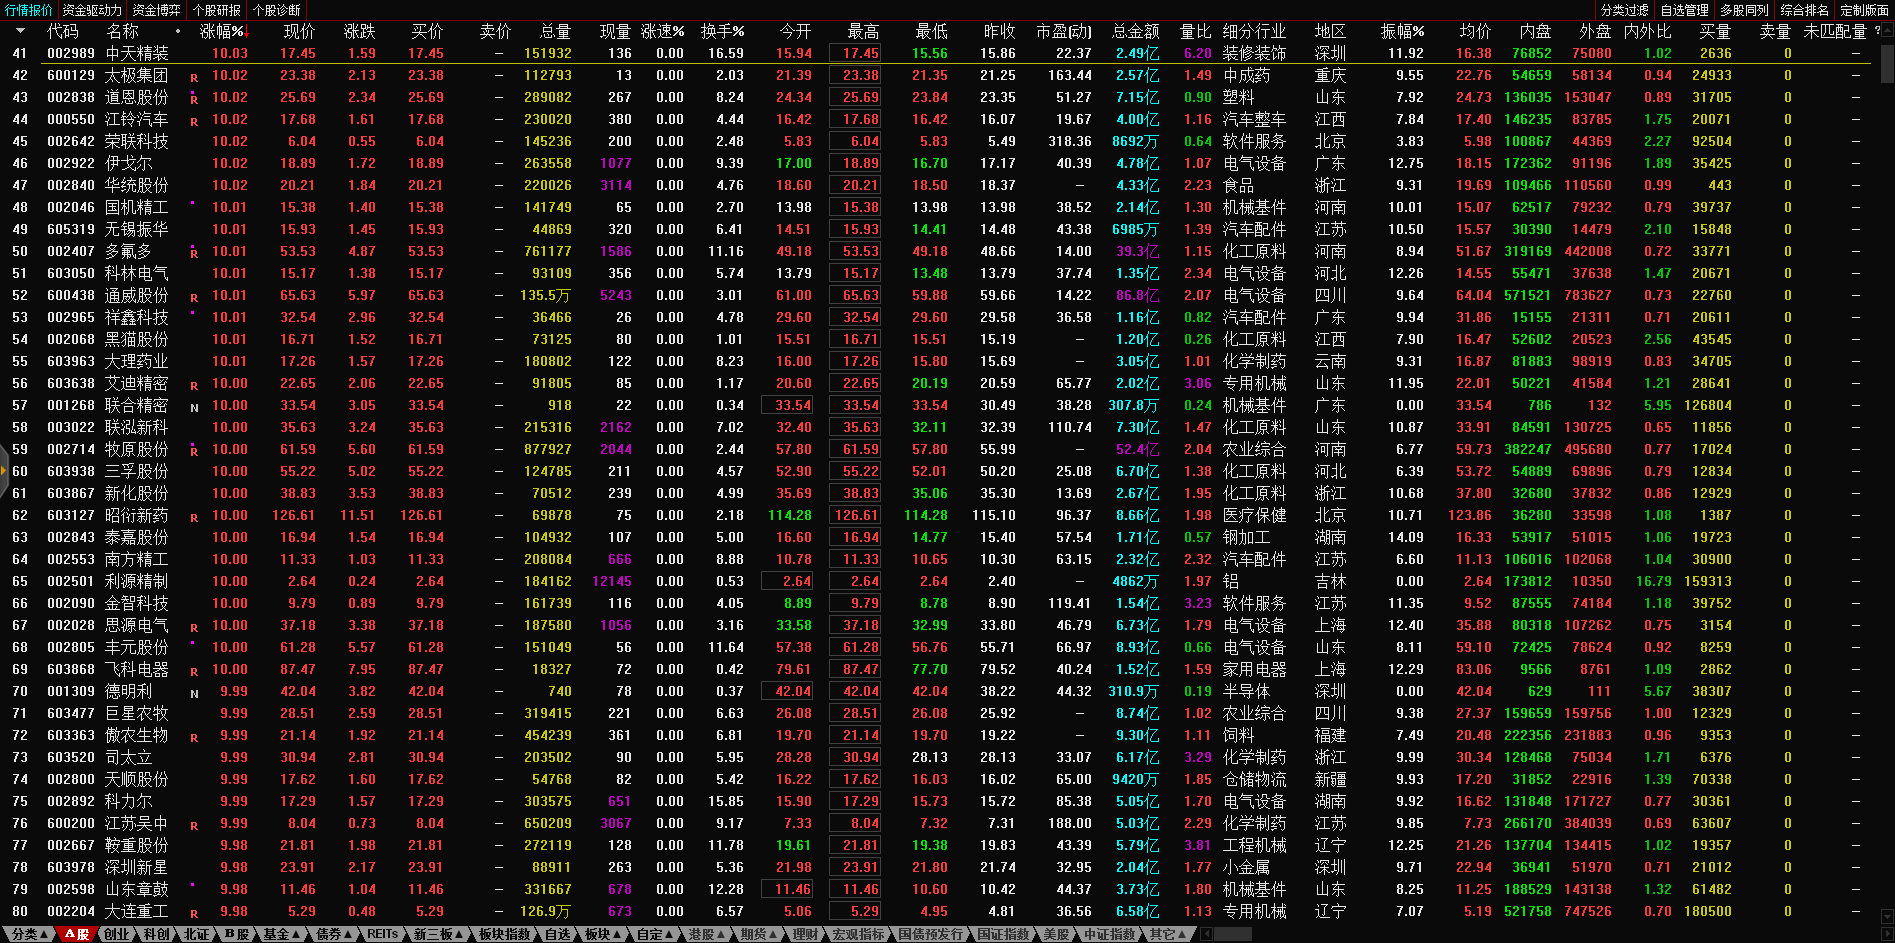Click the left scroll arrow in bottom tab bar
The width and height of the screenshot is (1895, 943).
click(1207, 934)
